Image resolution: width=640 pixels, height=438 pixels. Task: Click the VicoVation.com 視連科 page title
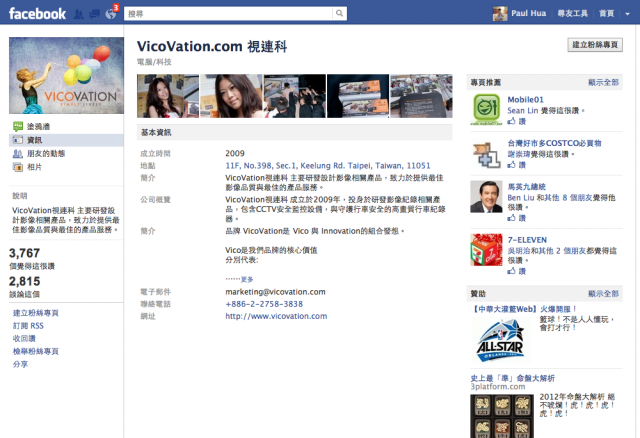[212, 47]
